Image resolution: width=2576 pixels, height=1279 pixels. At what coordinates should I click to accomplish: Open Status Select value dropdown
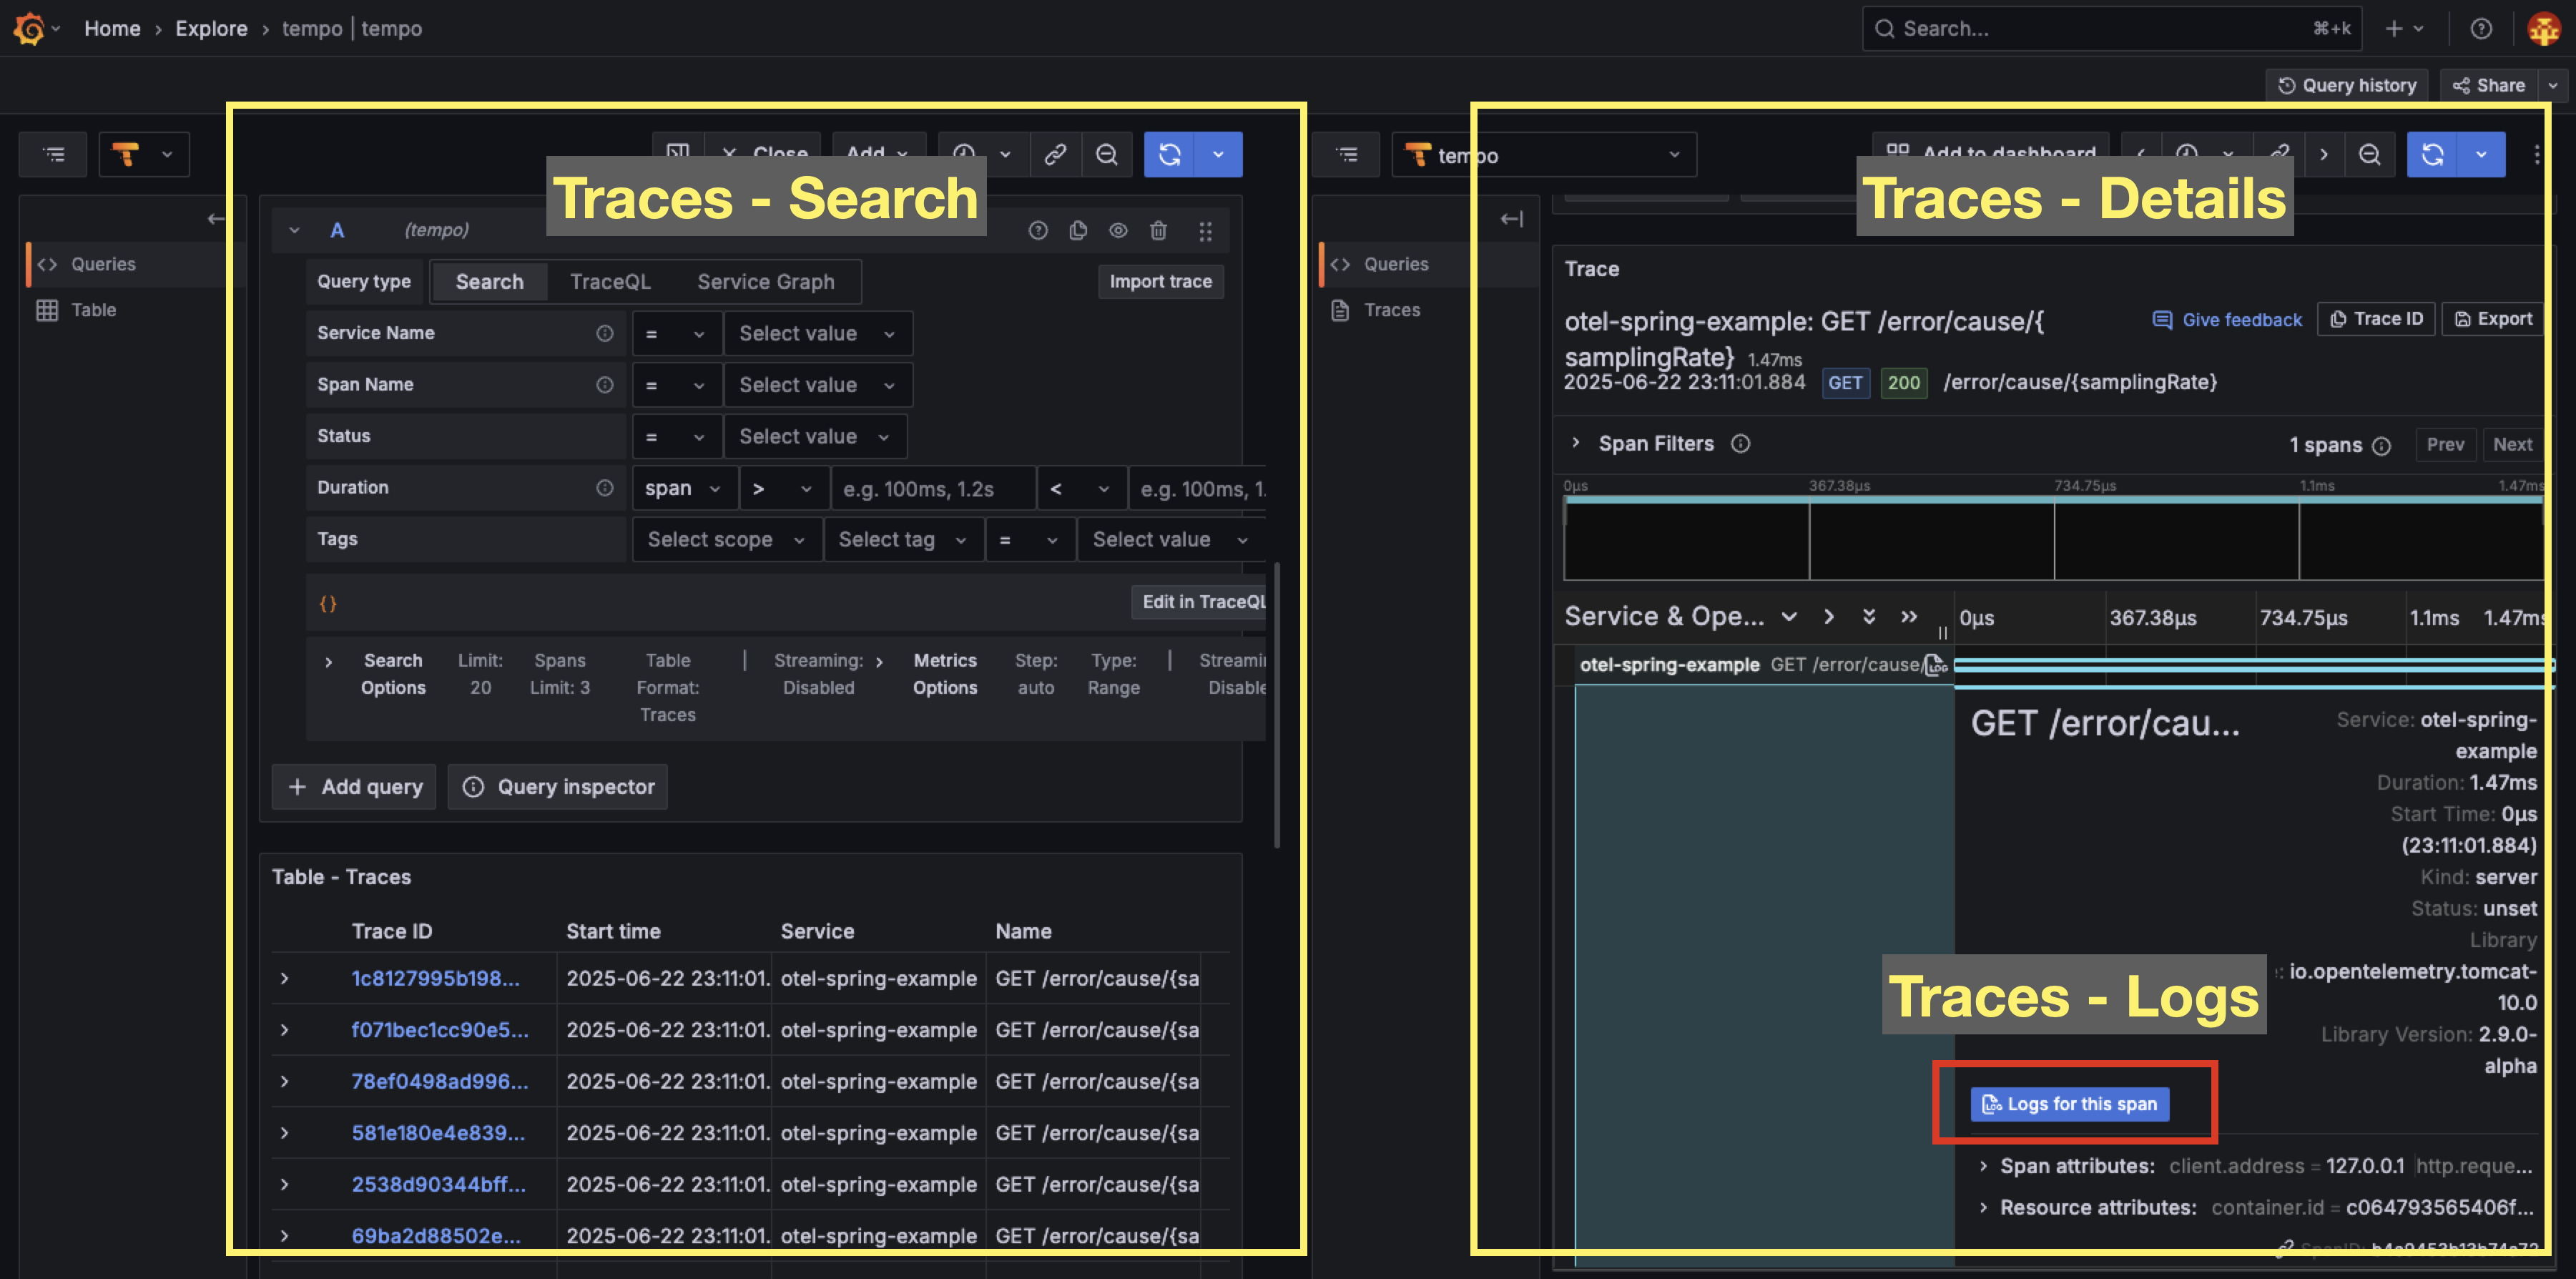point(815,436)
